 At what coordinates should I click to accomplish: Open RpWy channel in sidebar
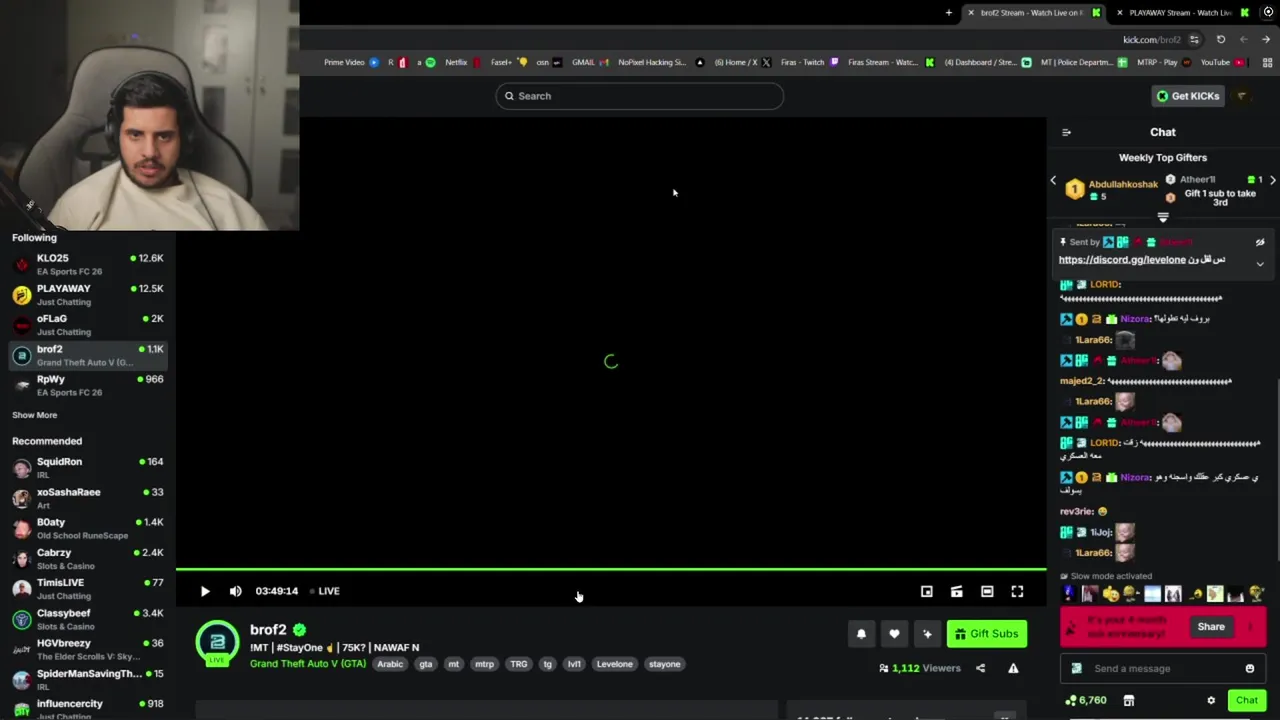[88, 385]
